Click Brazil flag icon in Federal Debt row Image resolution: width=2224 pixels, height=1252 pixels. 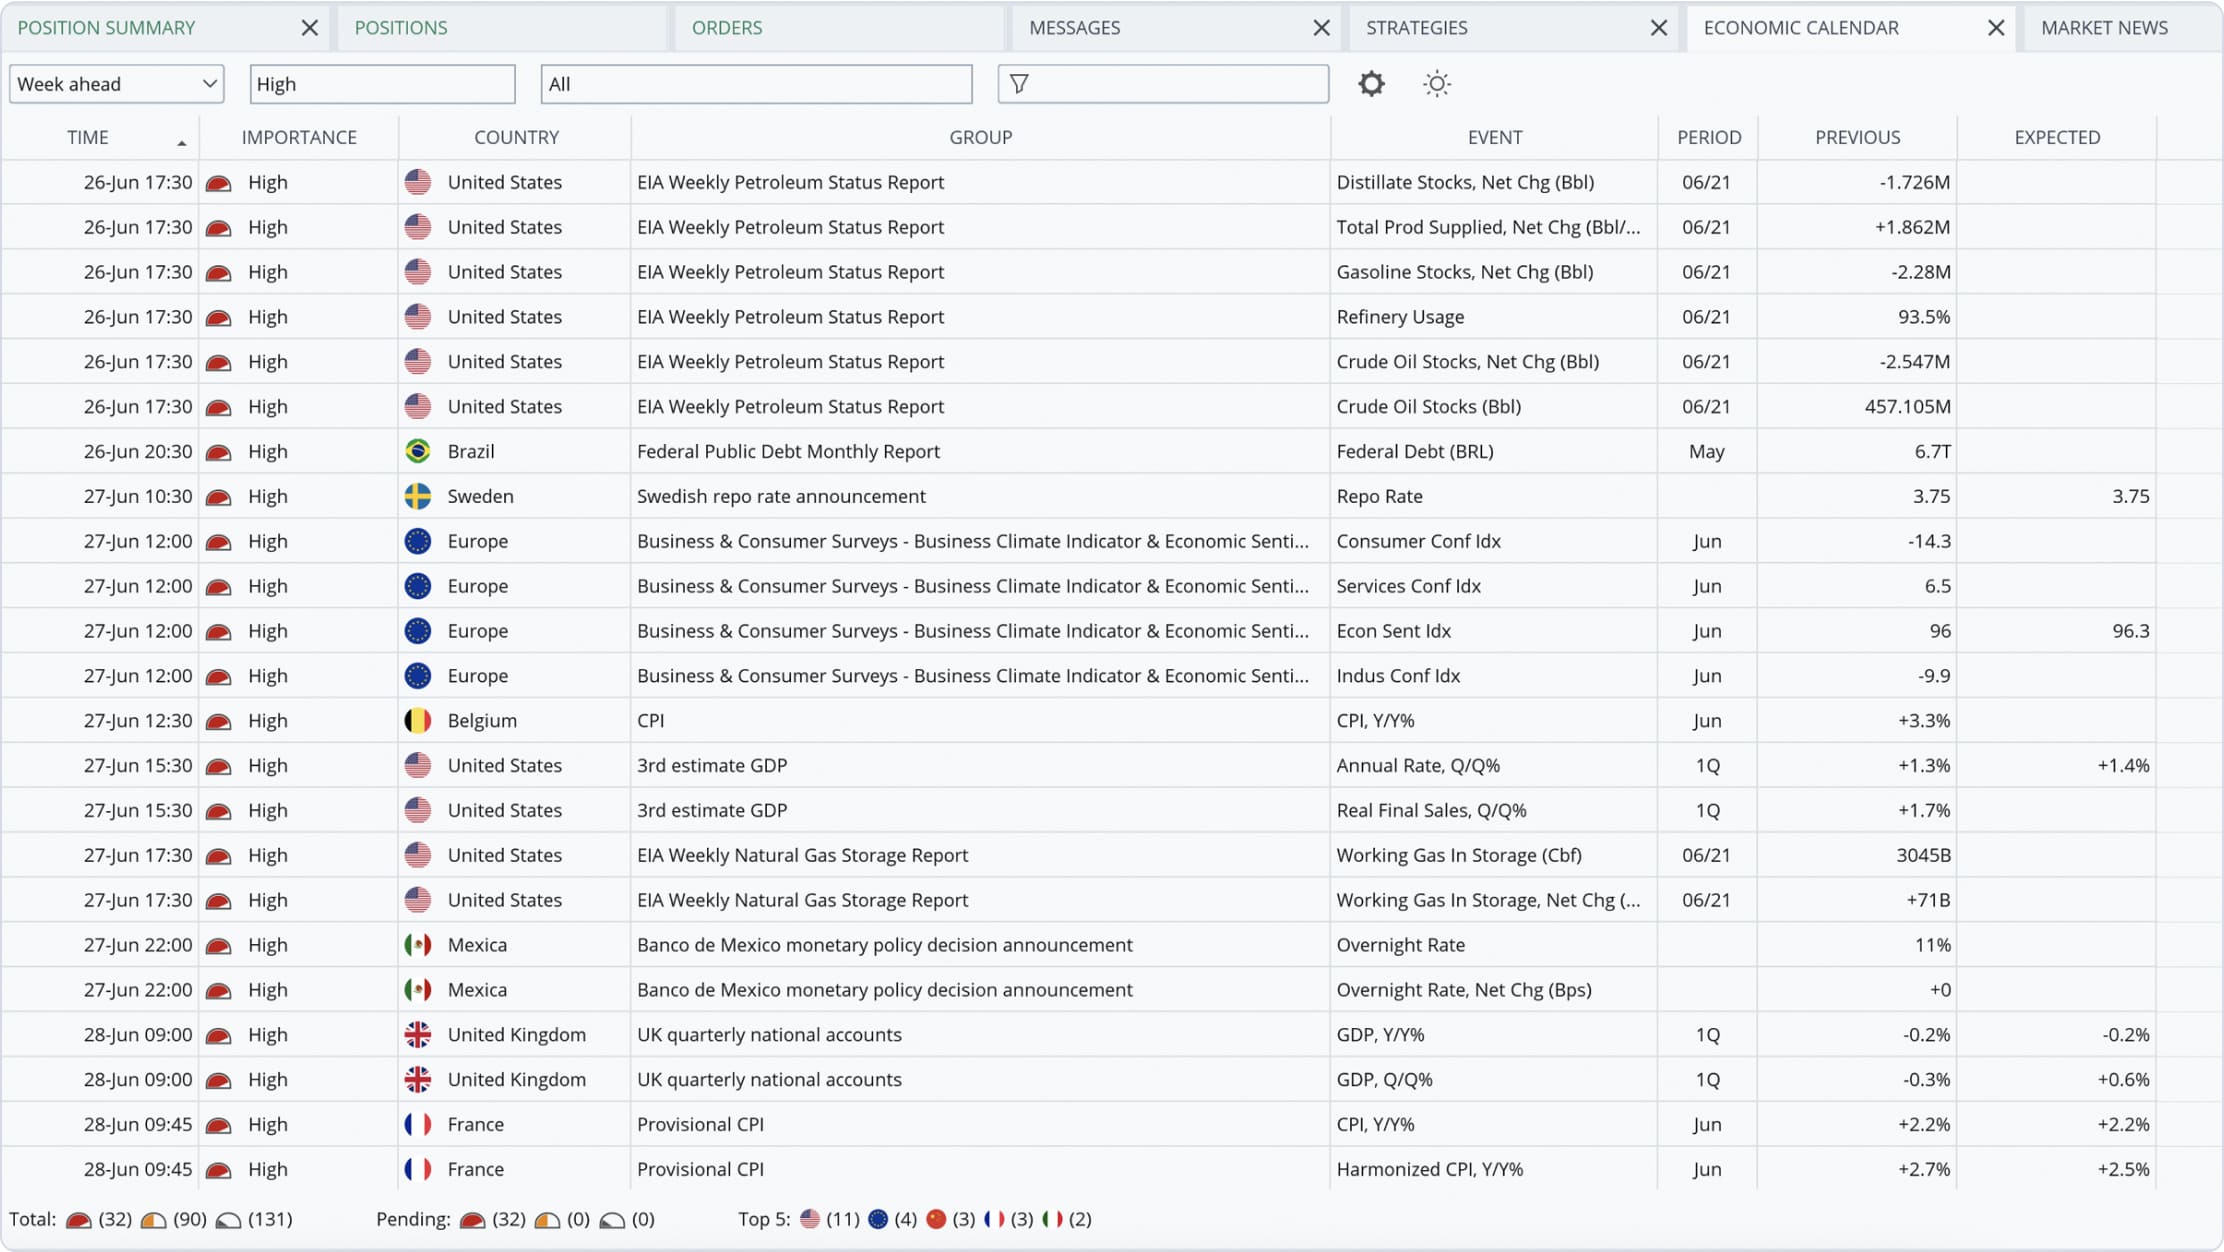[x=418, y=451]
